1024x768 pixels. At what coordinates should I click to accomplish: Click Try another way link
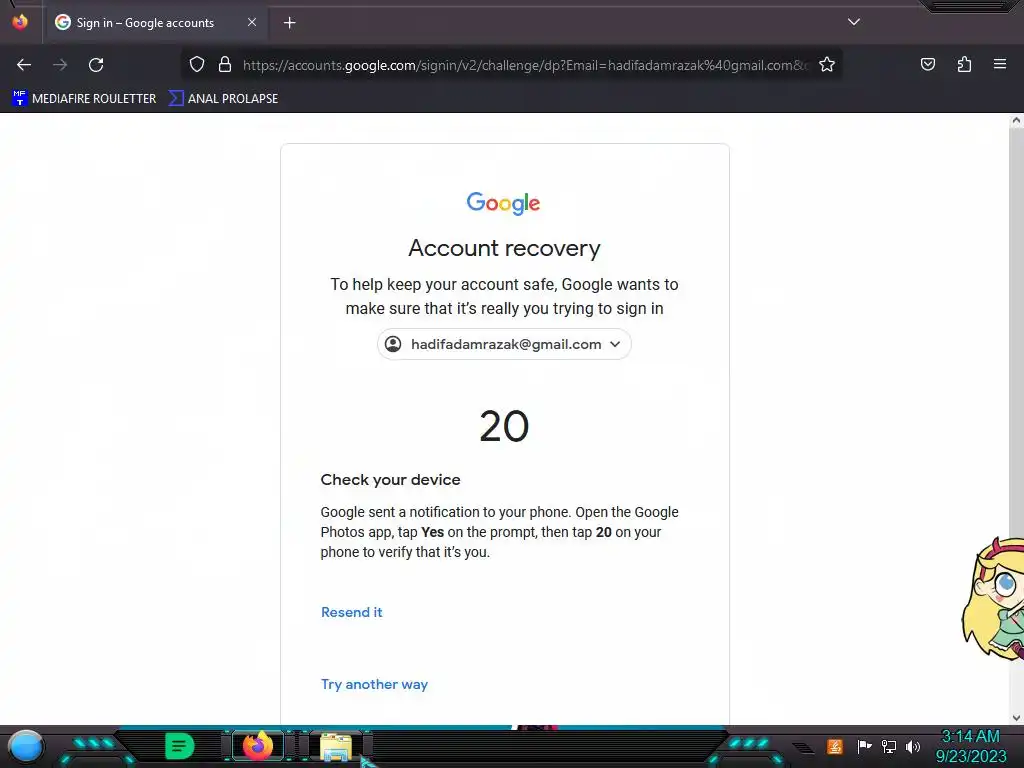click(x=374, y=684)
